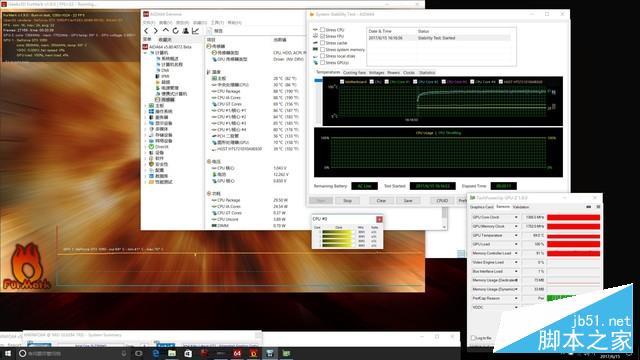Switch to the Cooling Fans tab
The width and height of the screenshot is (640, 360).
pos(354,72)
